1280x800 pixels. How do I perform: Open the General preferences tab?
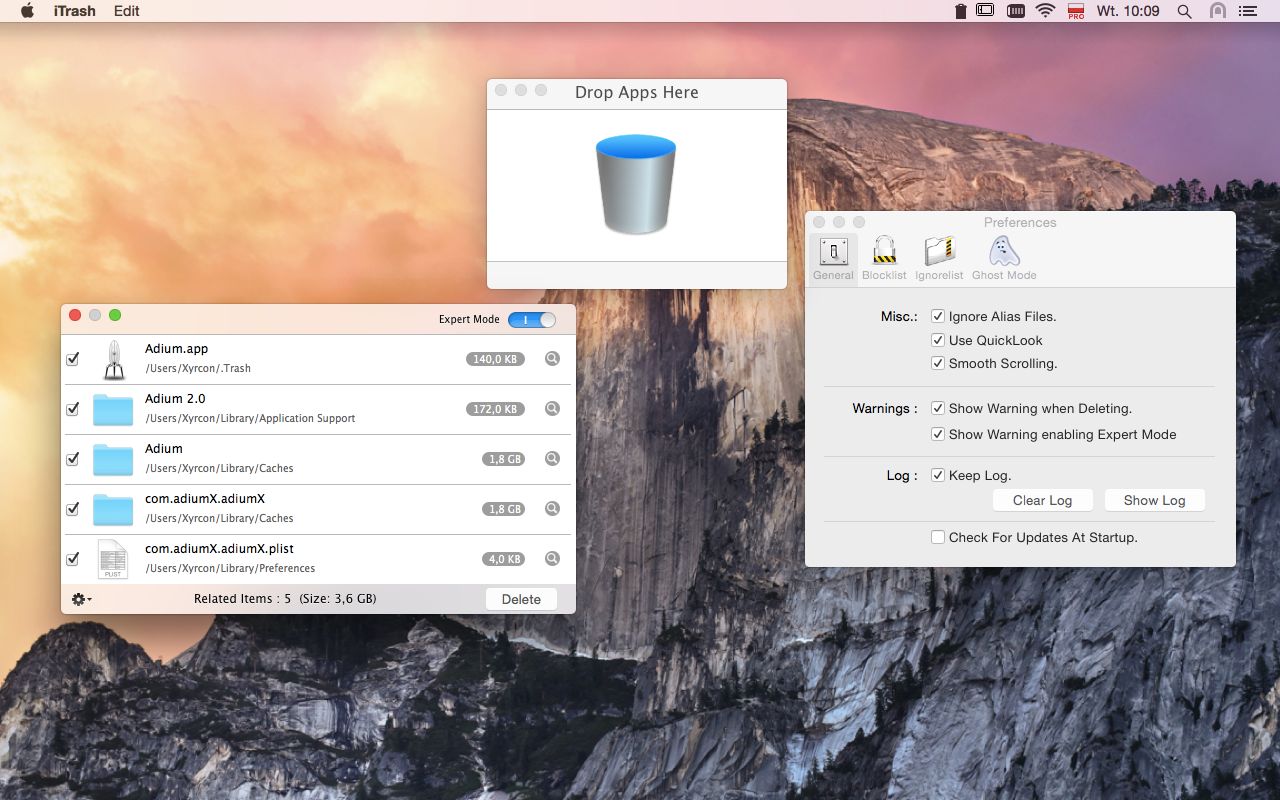833,259
